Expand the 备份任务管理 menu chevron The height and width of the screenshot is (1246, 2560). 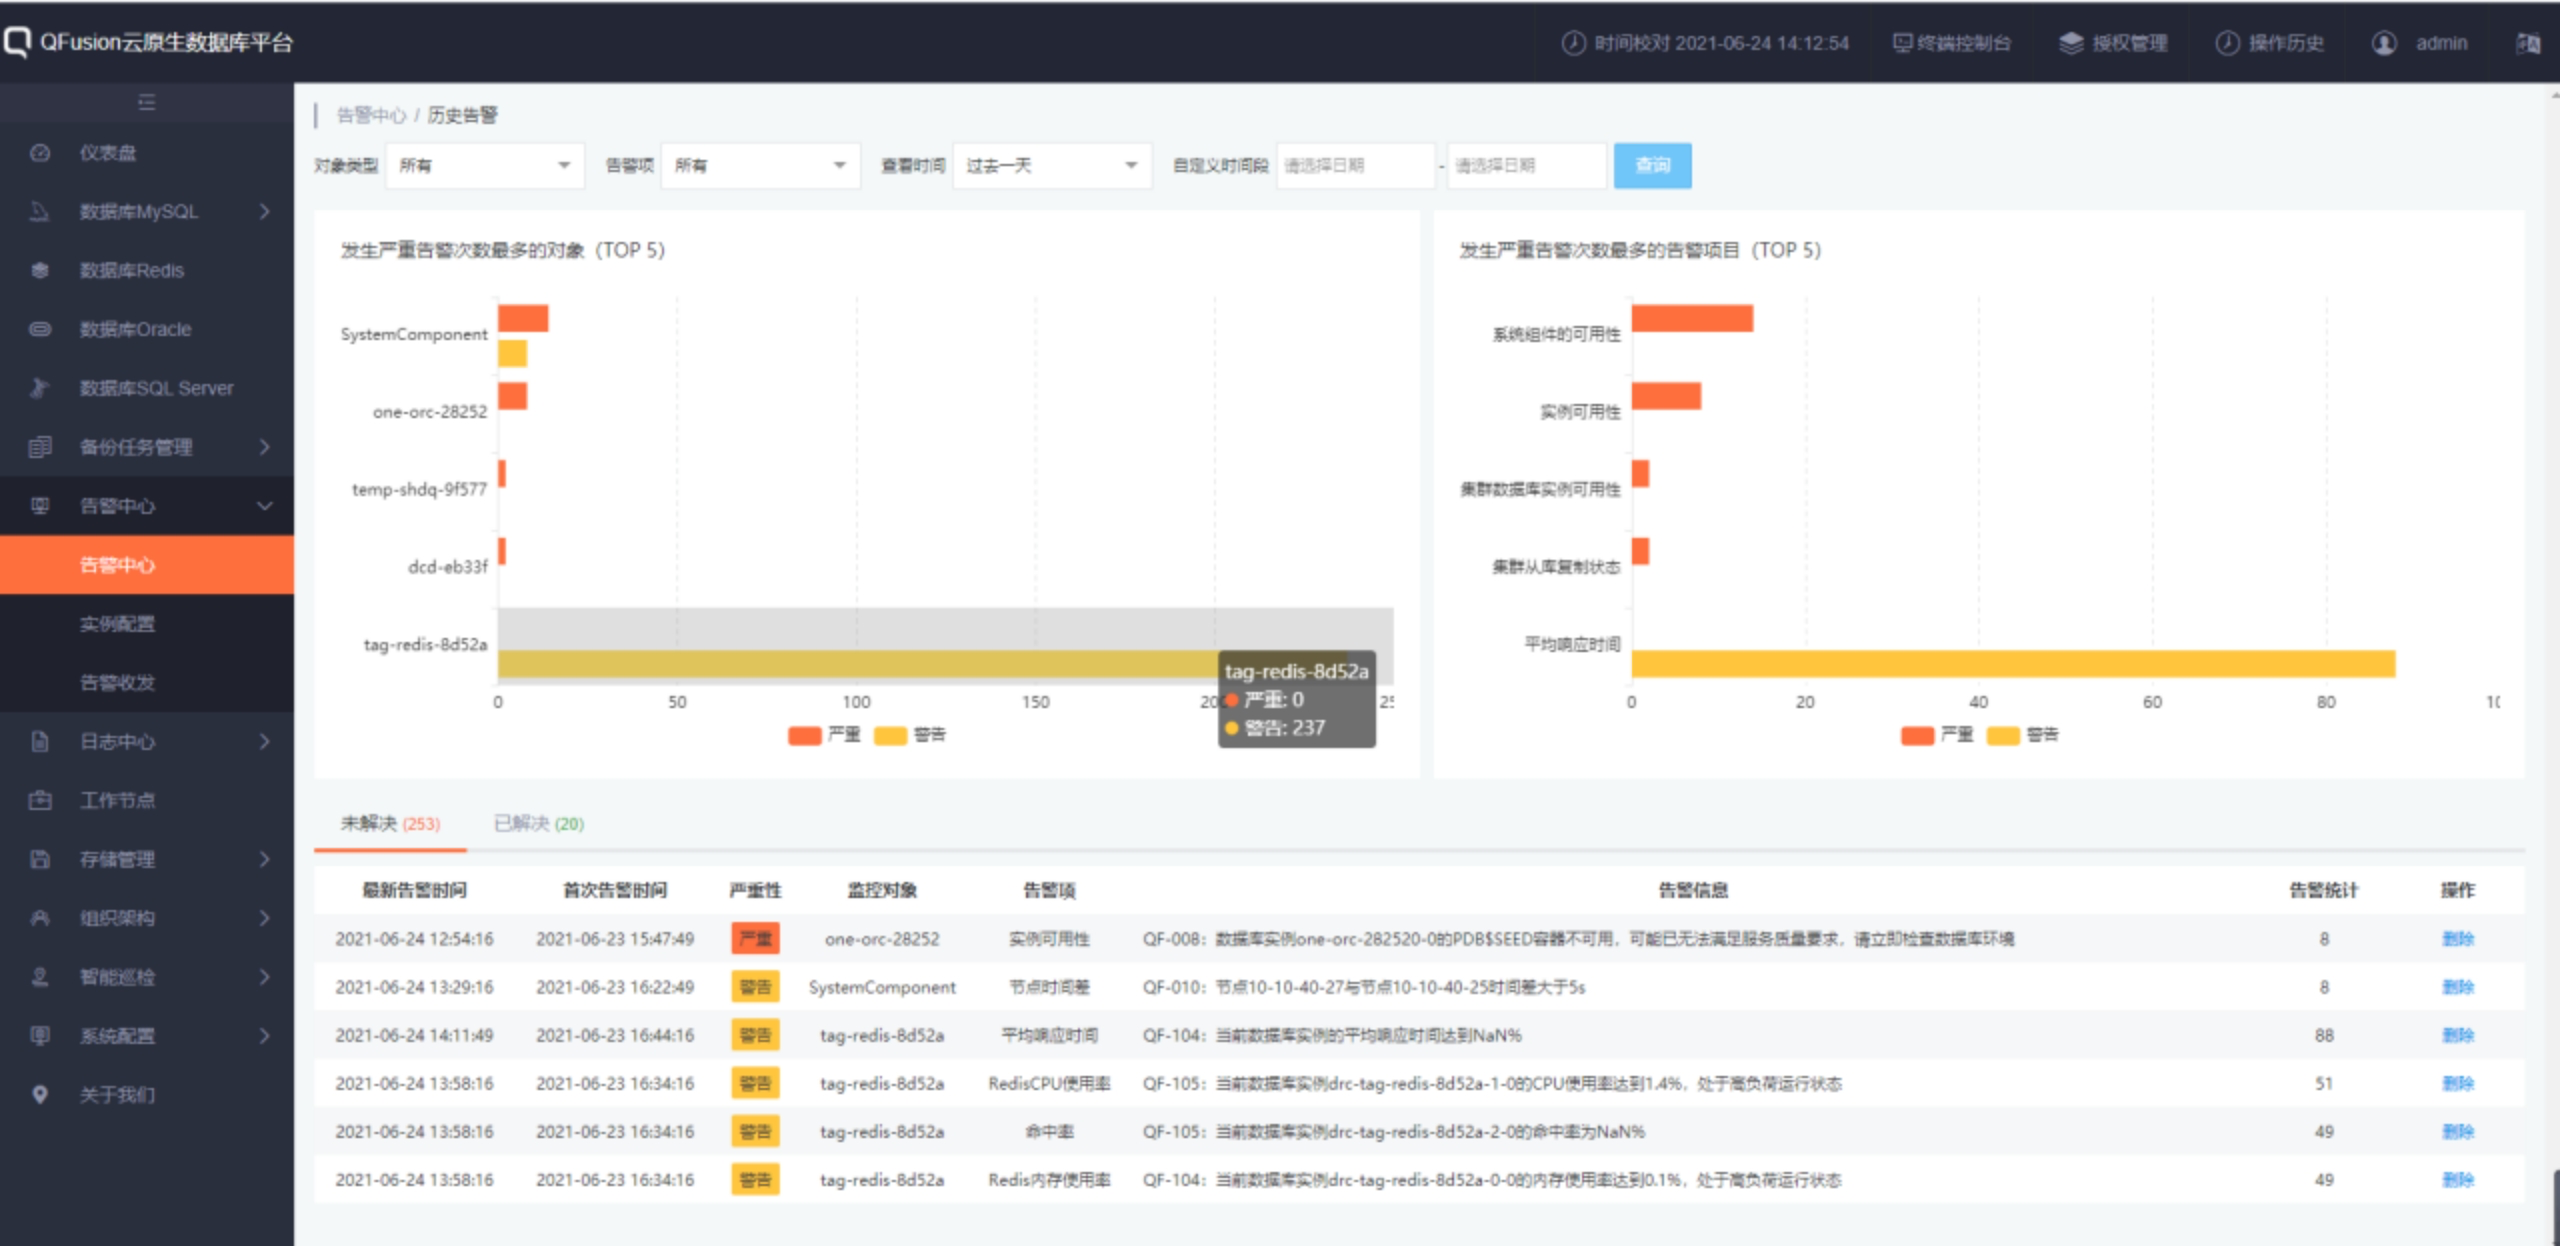click(x=264, y=447)
